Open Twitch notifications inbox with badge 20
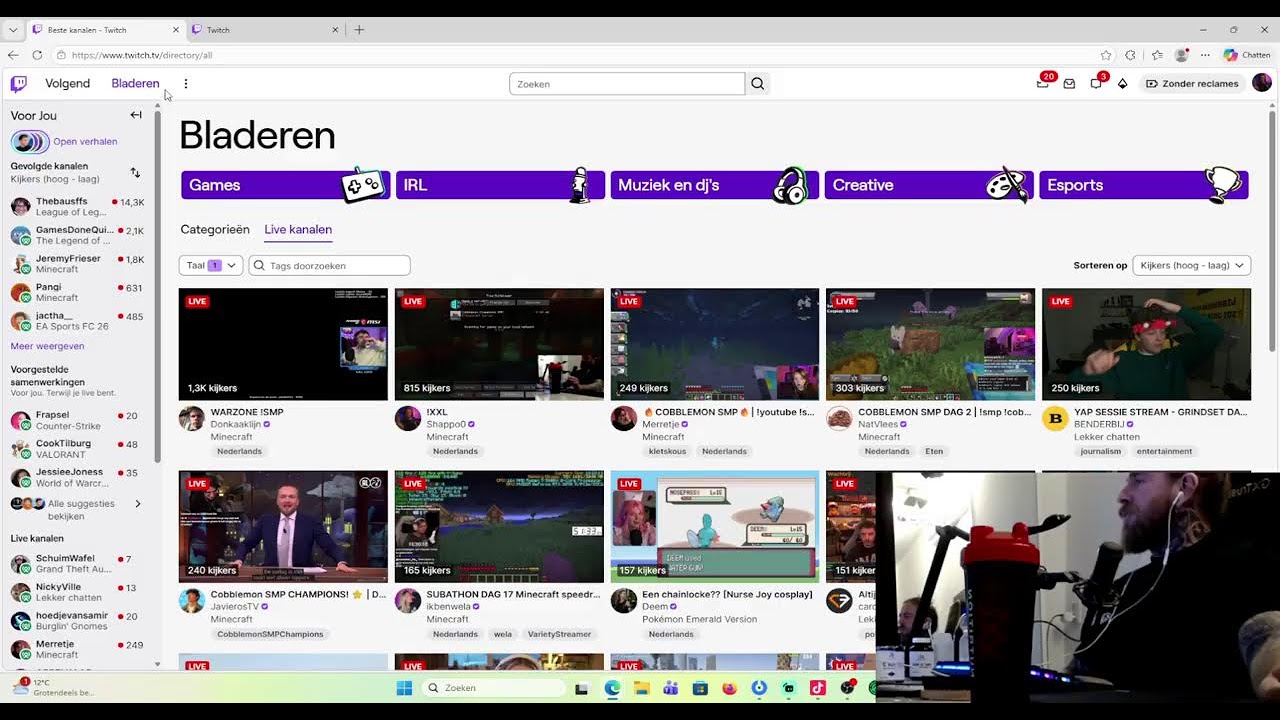This screenshot has width=1280, height=720. click(1043, 84)
